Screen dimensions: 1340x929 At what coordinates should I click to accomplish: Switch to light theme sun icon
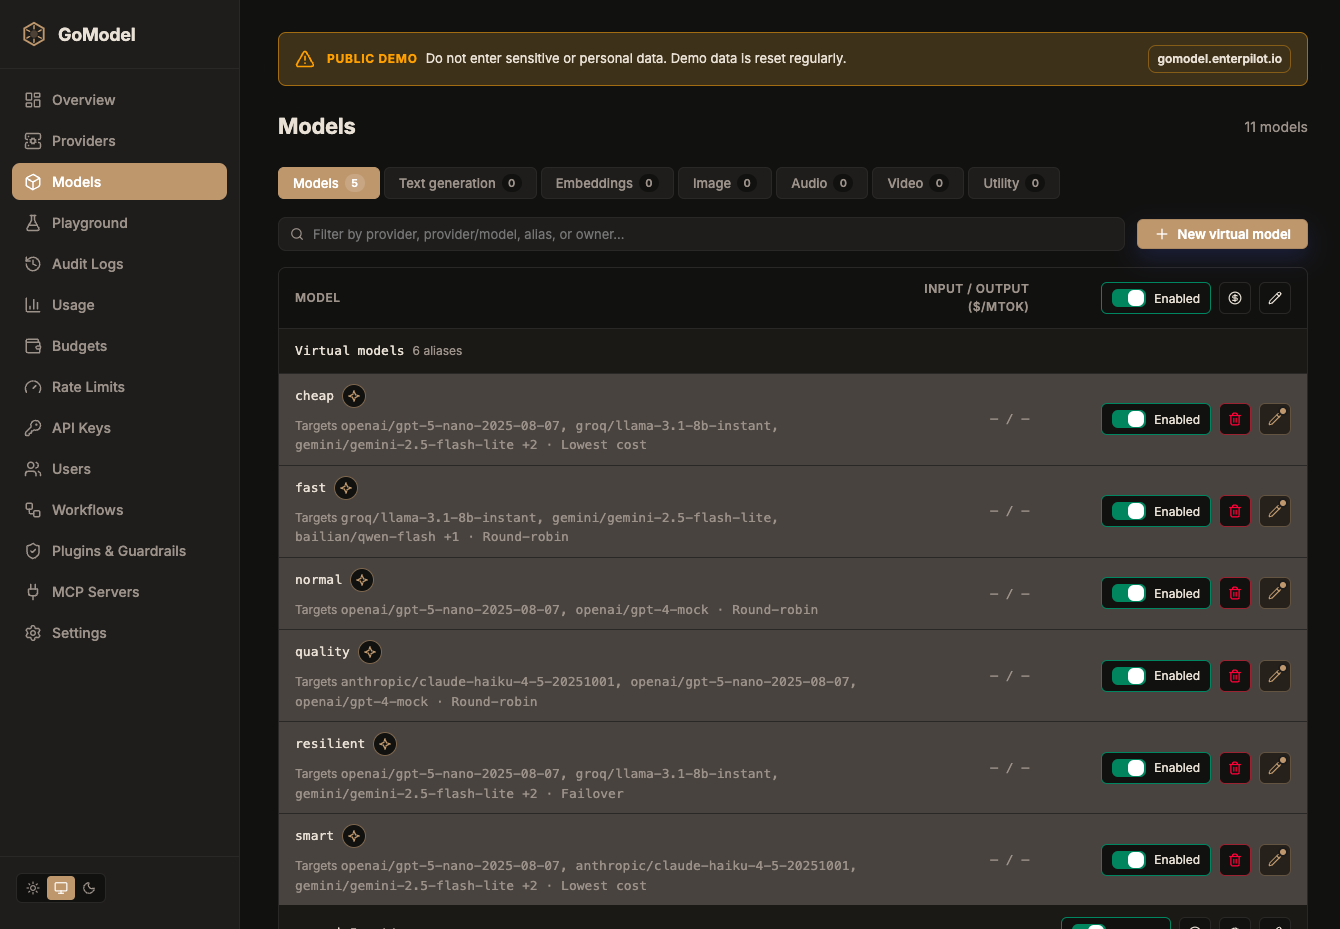point(33,888)
